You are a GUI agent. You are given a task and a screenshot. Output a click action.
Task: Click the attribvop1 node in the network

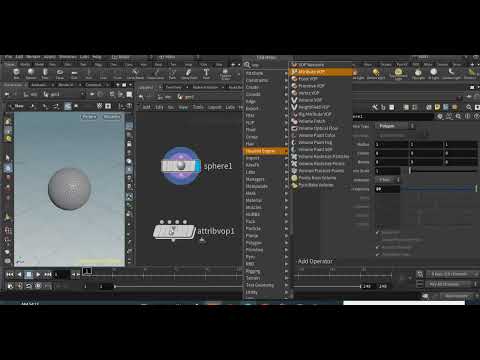click(x=174, y=232)
